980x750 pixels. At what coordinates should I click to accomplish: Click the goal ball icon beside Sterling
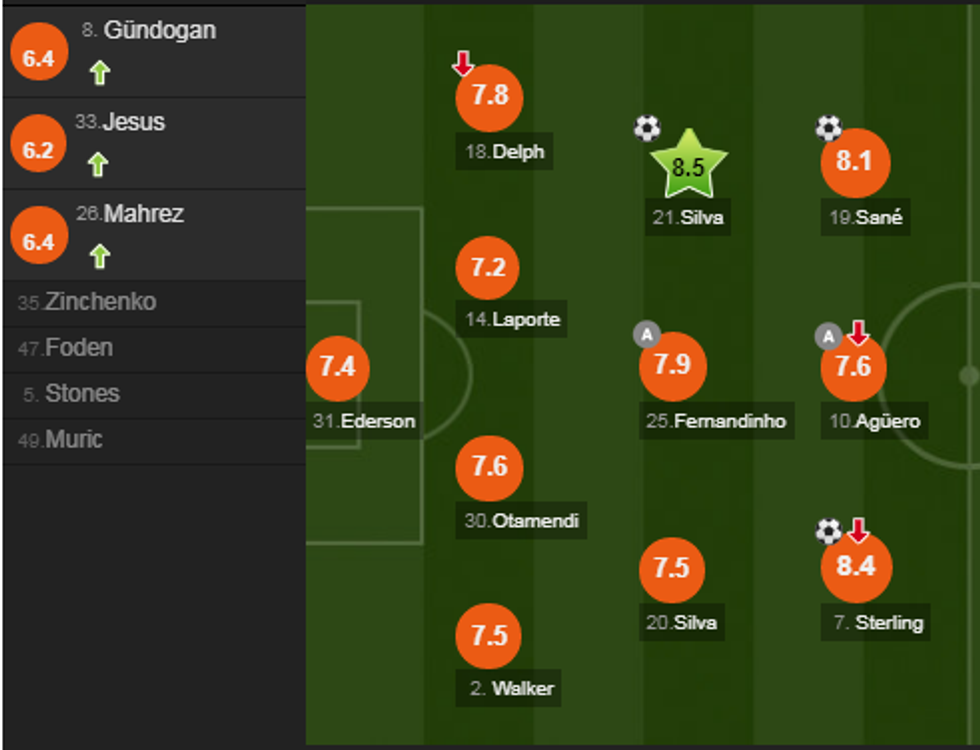click(828, 530)
